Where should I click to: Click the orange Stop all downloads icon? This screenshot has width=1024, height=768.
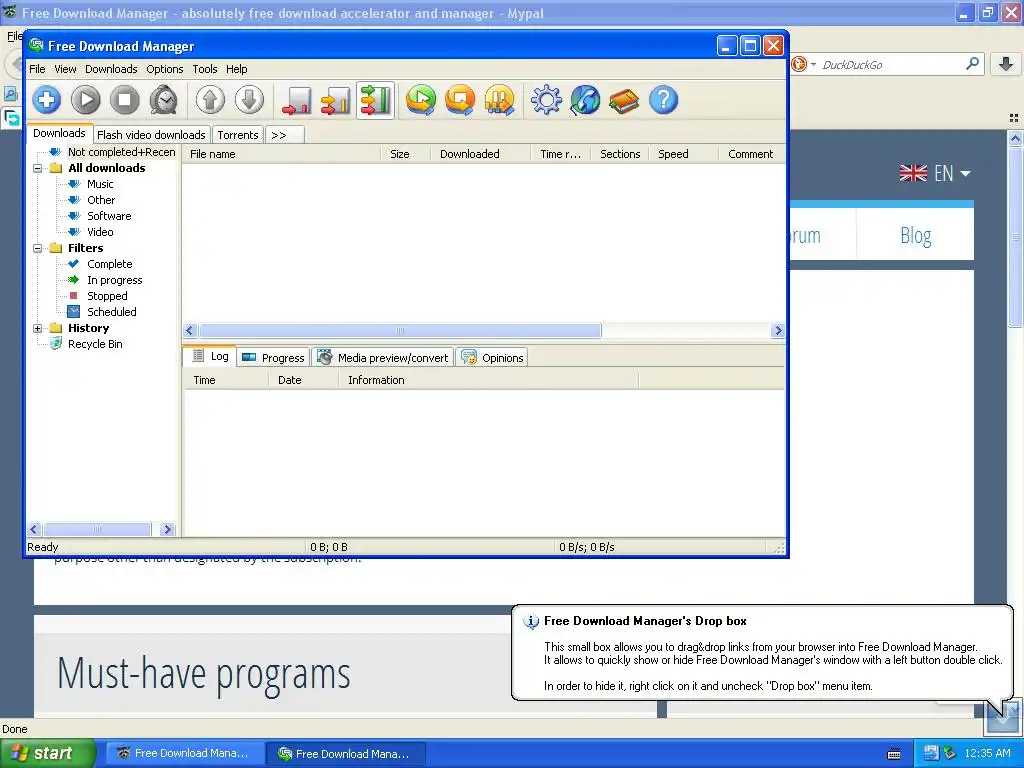click(460, 100)
